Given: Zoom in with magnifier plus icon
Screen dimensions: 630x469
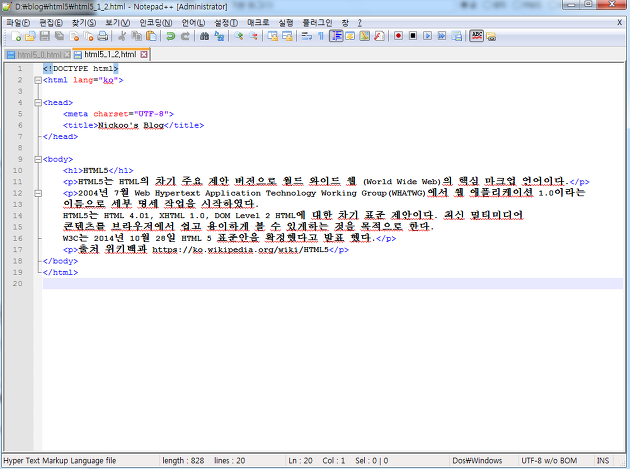Looking at the screenshot, I should (239, 36).
